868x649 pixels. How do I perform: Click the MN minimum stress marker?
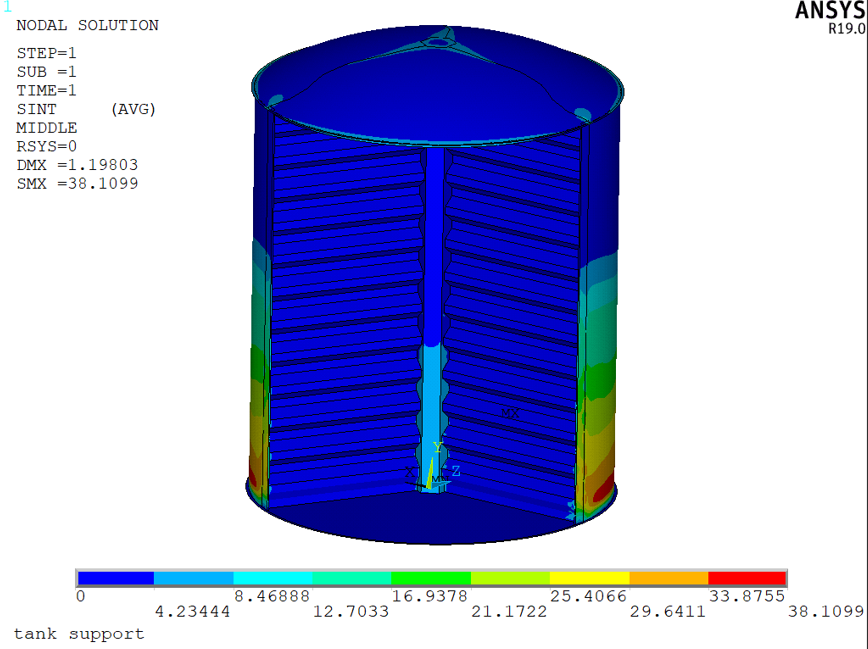coord(440,479)
